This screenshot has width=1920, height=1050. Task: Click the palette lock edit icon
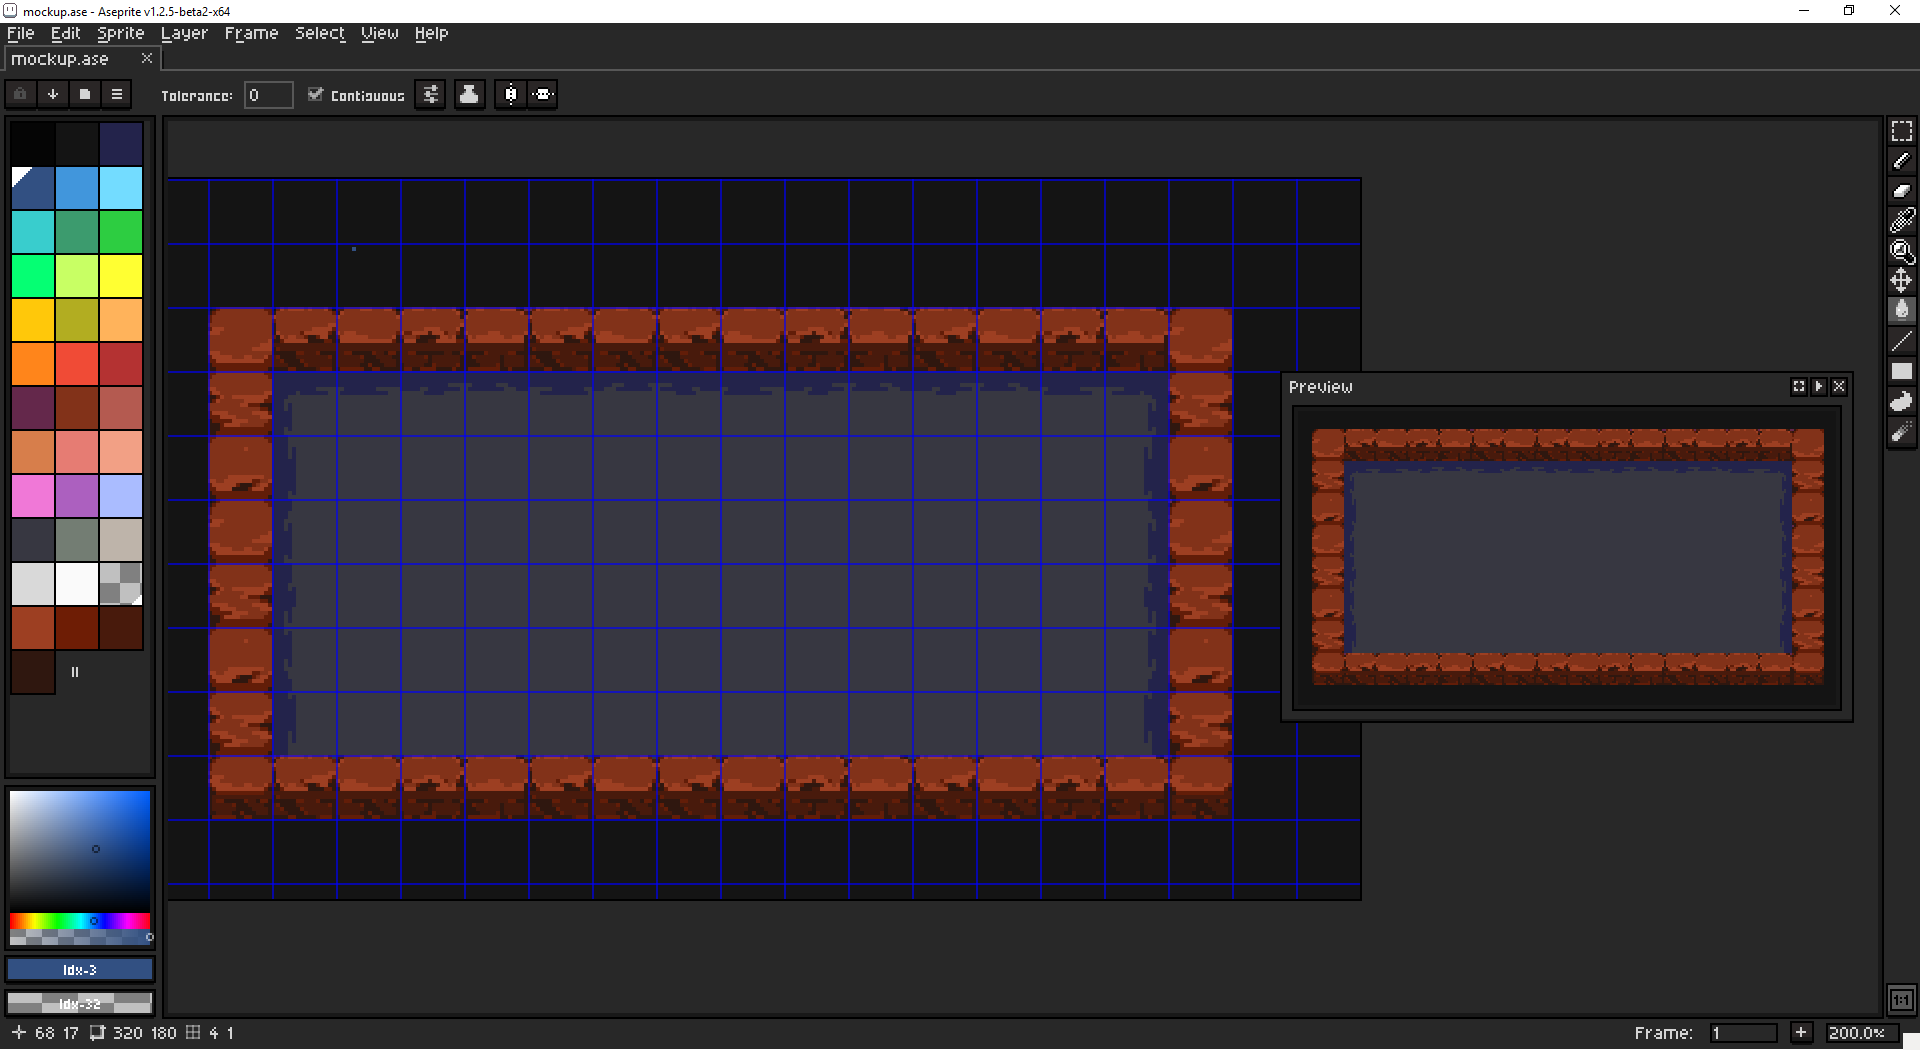point(20,94)
